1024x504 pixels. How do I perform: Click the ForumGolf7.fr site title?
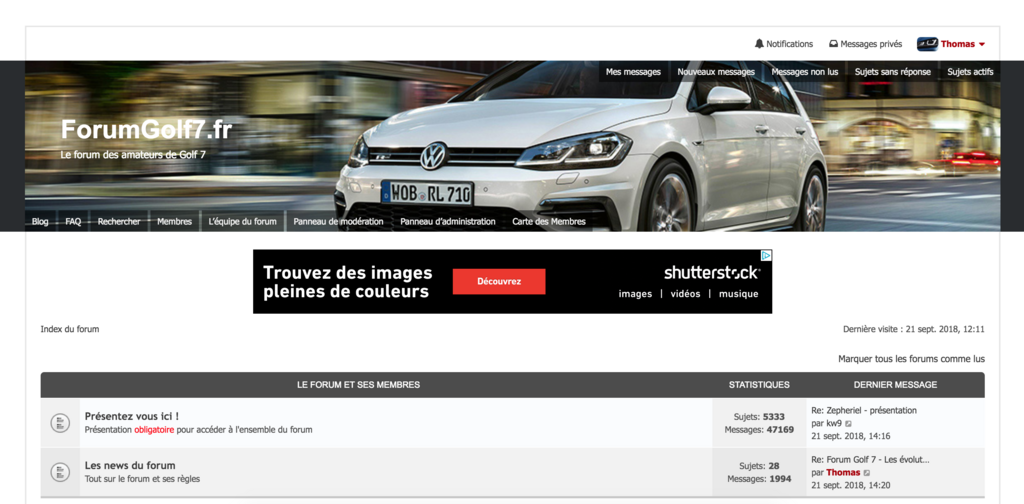[146, 129]
